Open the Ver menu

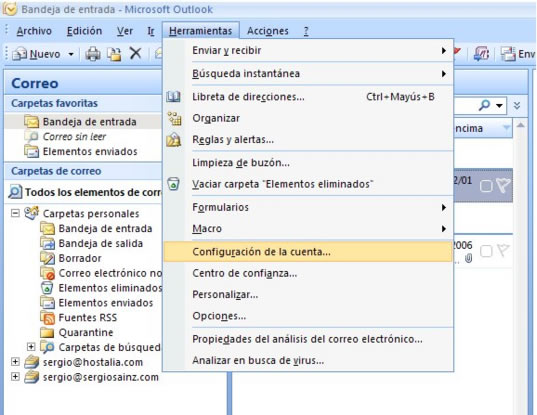pos(125,31)
